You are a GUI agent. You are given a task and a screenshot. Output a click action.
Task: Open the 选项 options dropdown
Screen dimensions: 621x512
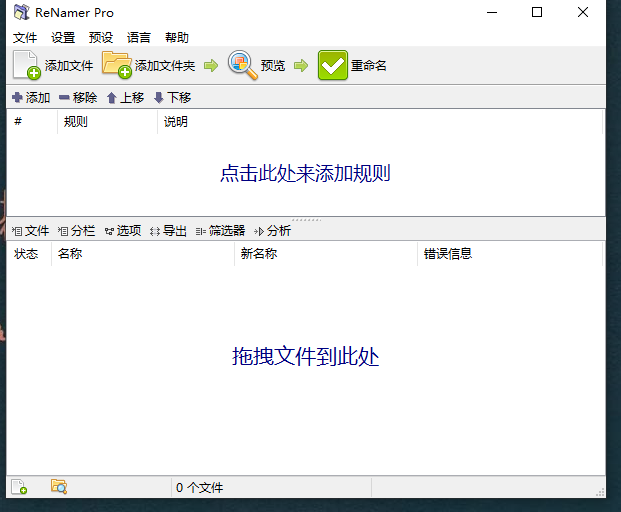click(123, 231)
